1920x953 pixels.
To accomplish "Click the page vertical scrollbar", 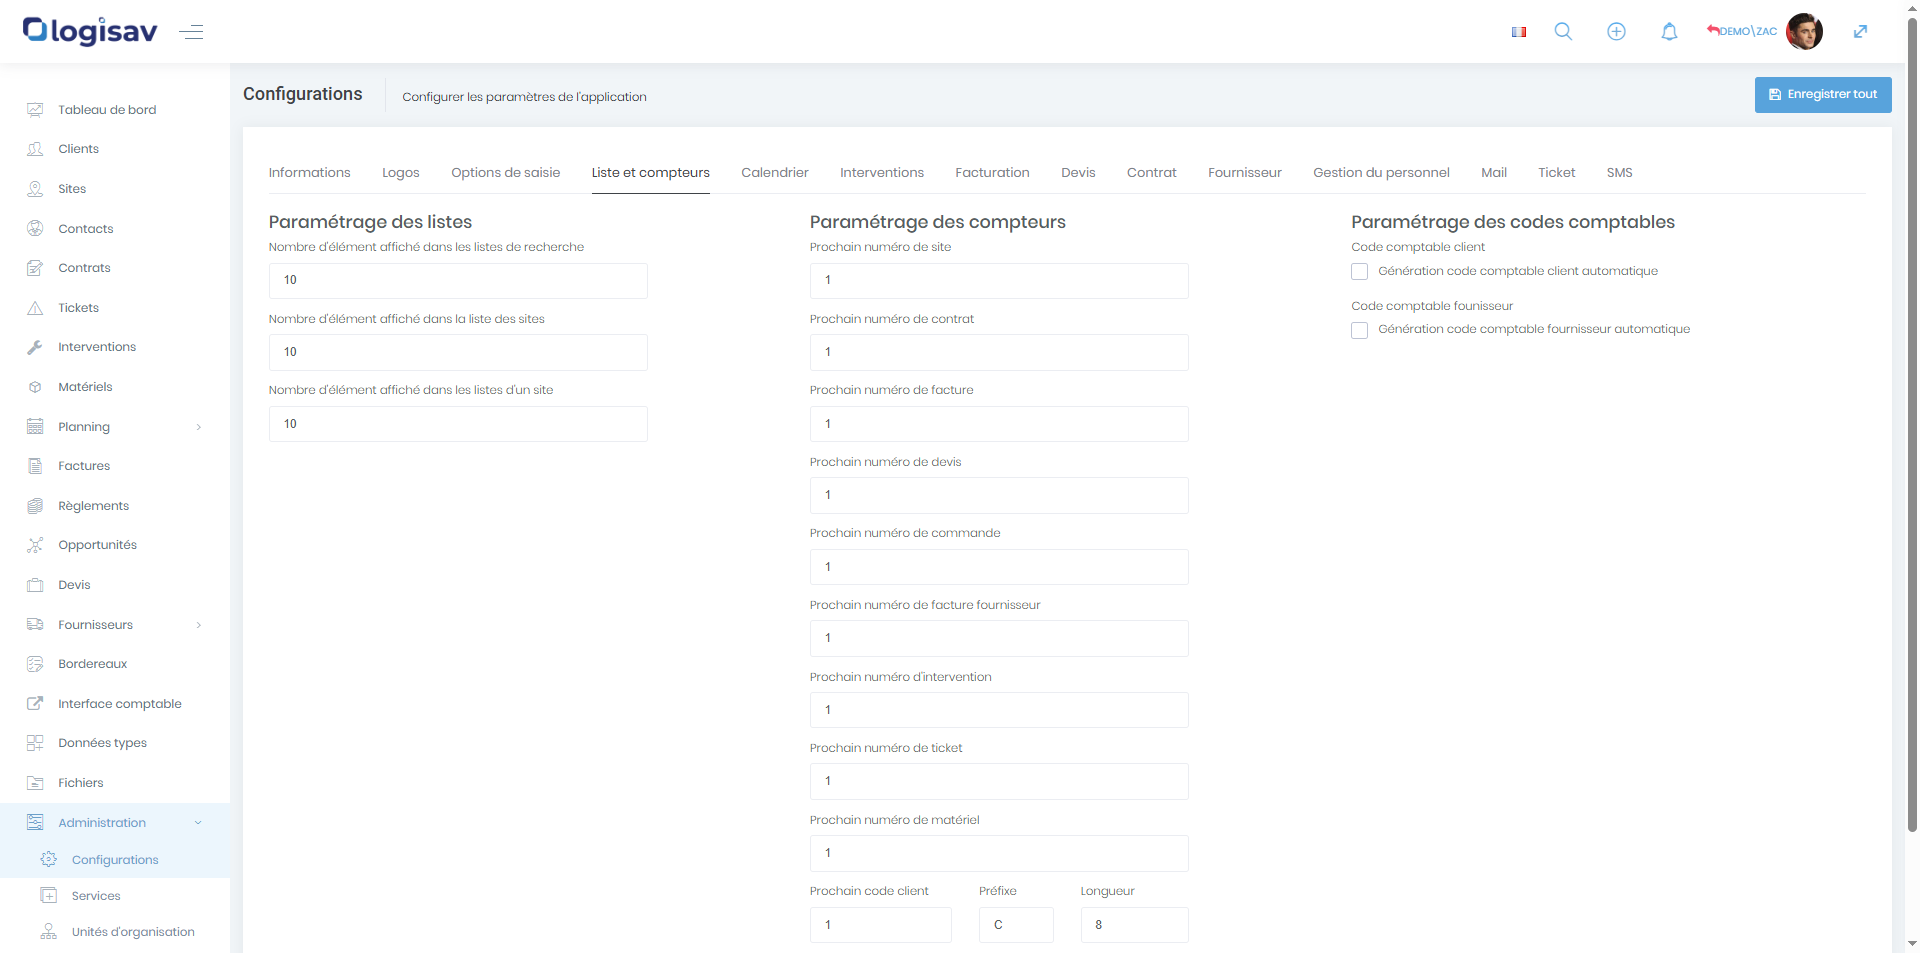I will click(1912, 400).
